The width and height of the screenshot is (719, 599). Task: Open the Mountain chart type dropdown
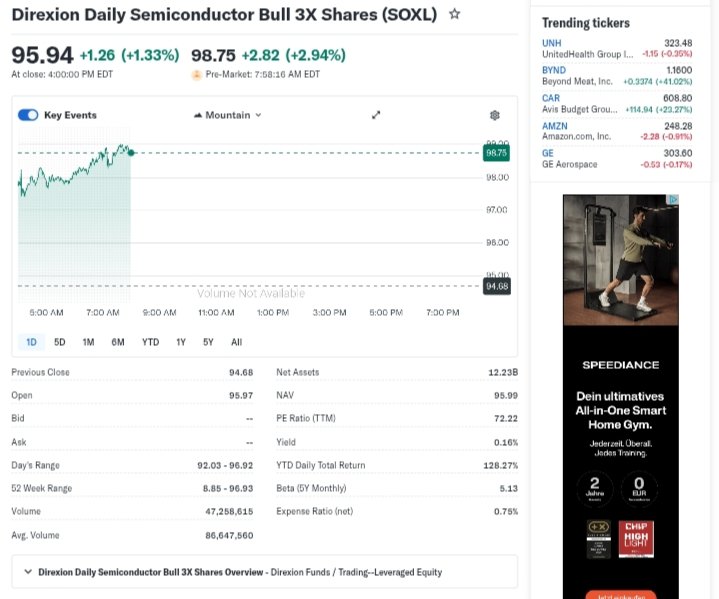(x=228, y=115)
